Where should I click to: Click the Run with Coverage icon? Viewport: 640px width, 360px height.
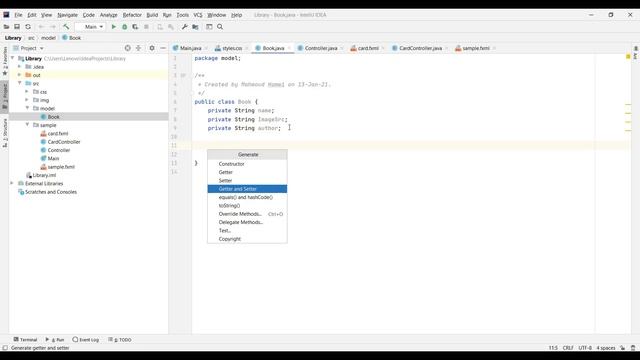click(x=135, y=27)
